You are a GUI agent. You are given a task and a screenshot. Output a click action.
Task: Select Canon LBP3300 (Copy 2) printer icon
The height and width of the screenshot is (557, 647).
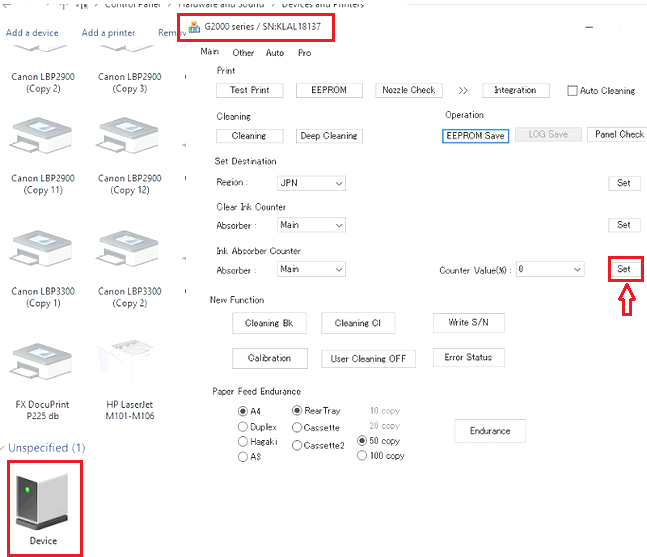point(127,253)
